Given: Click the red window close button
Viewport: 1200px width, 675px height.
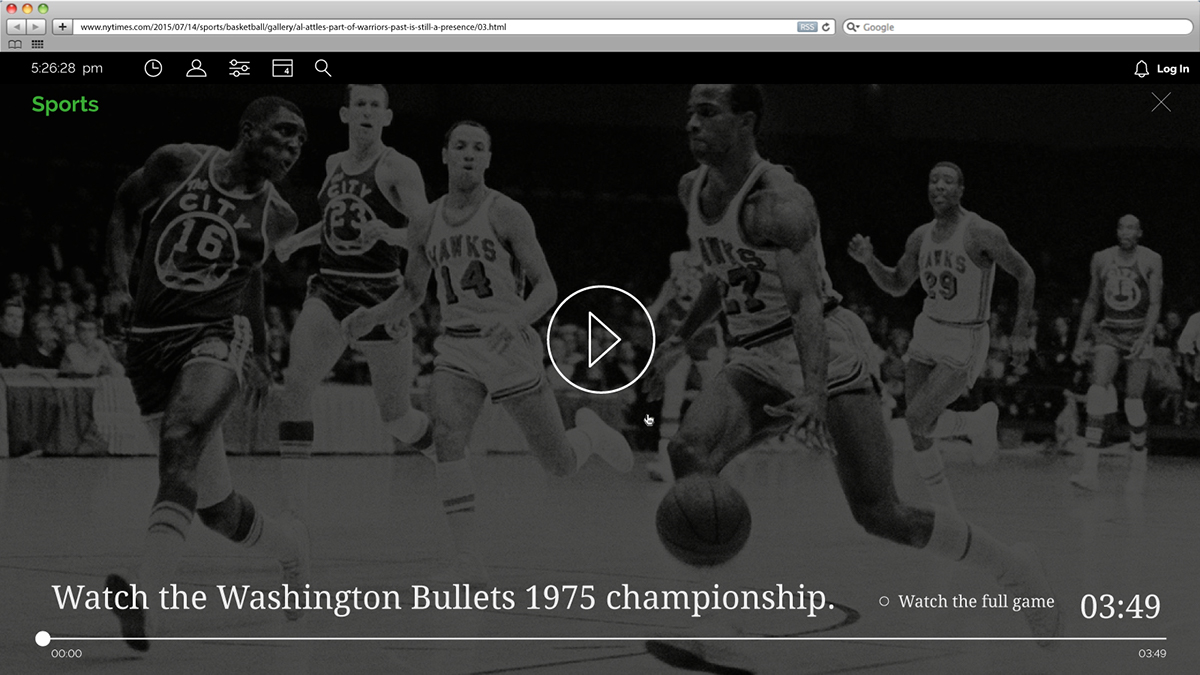Looking at the screenshot, I should [13, 8].
